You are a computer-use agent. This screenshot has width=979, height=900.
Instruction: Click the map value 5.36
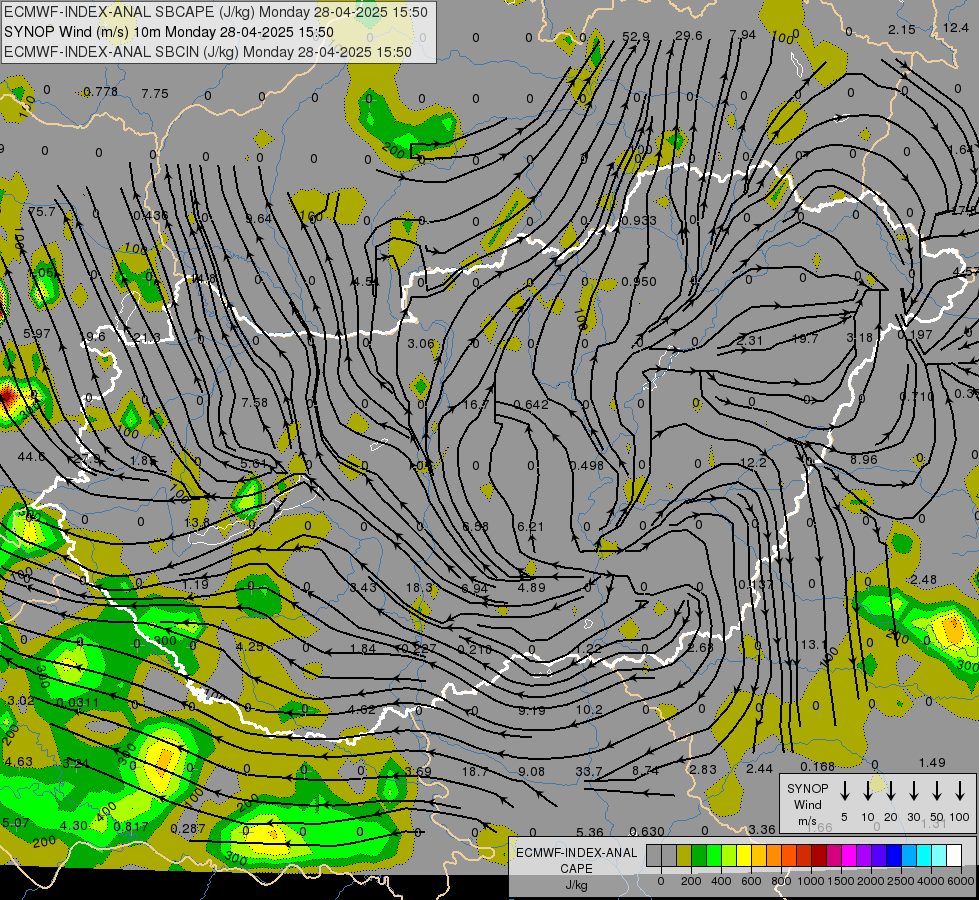(x=590, y=832)
